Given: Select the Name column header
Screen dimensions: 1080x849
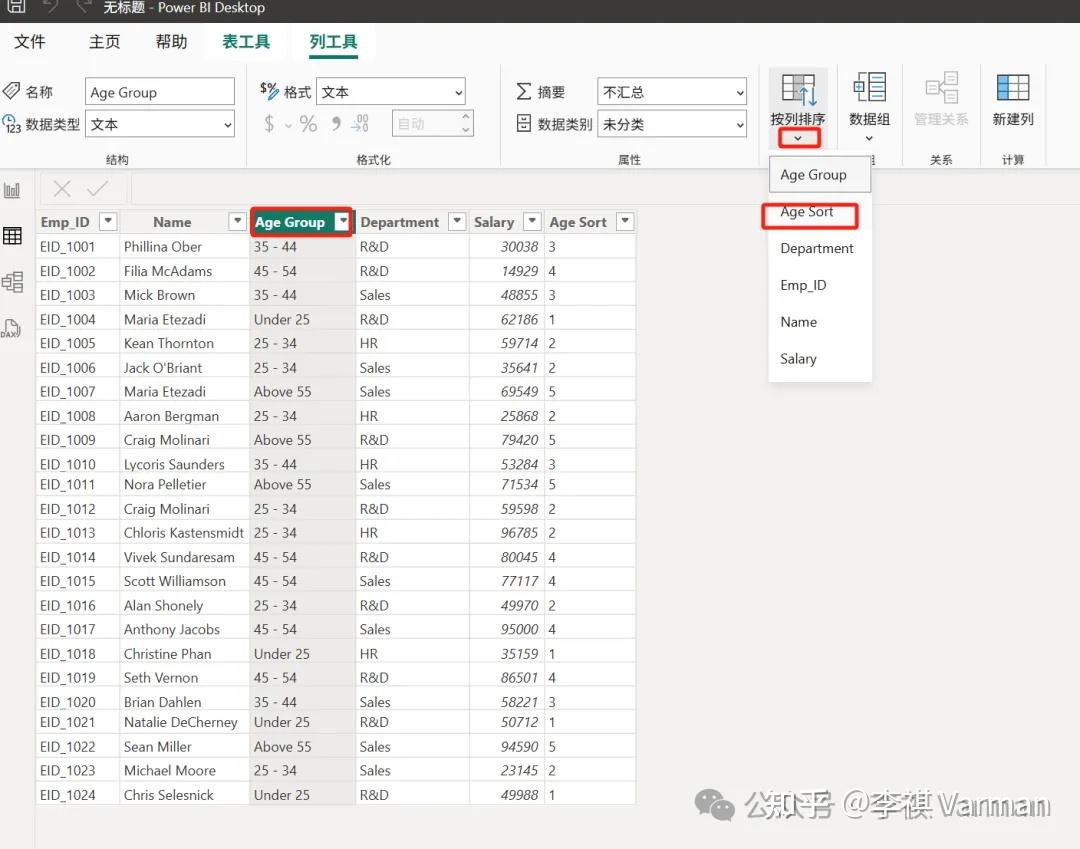Looking at the screenshot, I should click(x=172, y=222).
